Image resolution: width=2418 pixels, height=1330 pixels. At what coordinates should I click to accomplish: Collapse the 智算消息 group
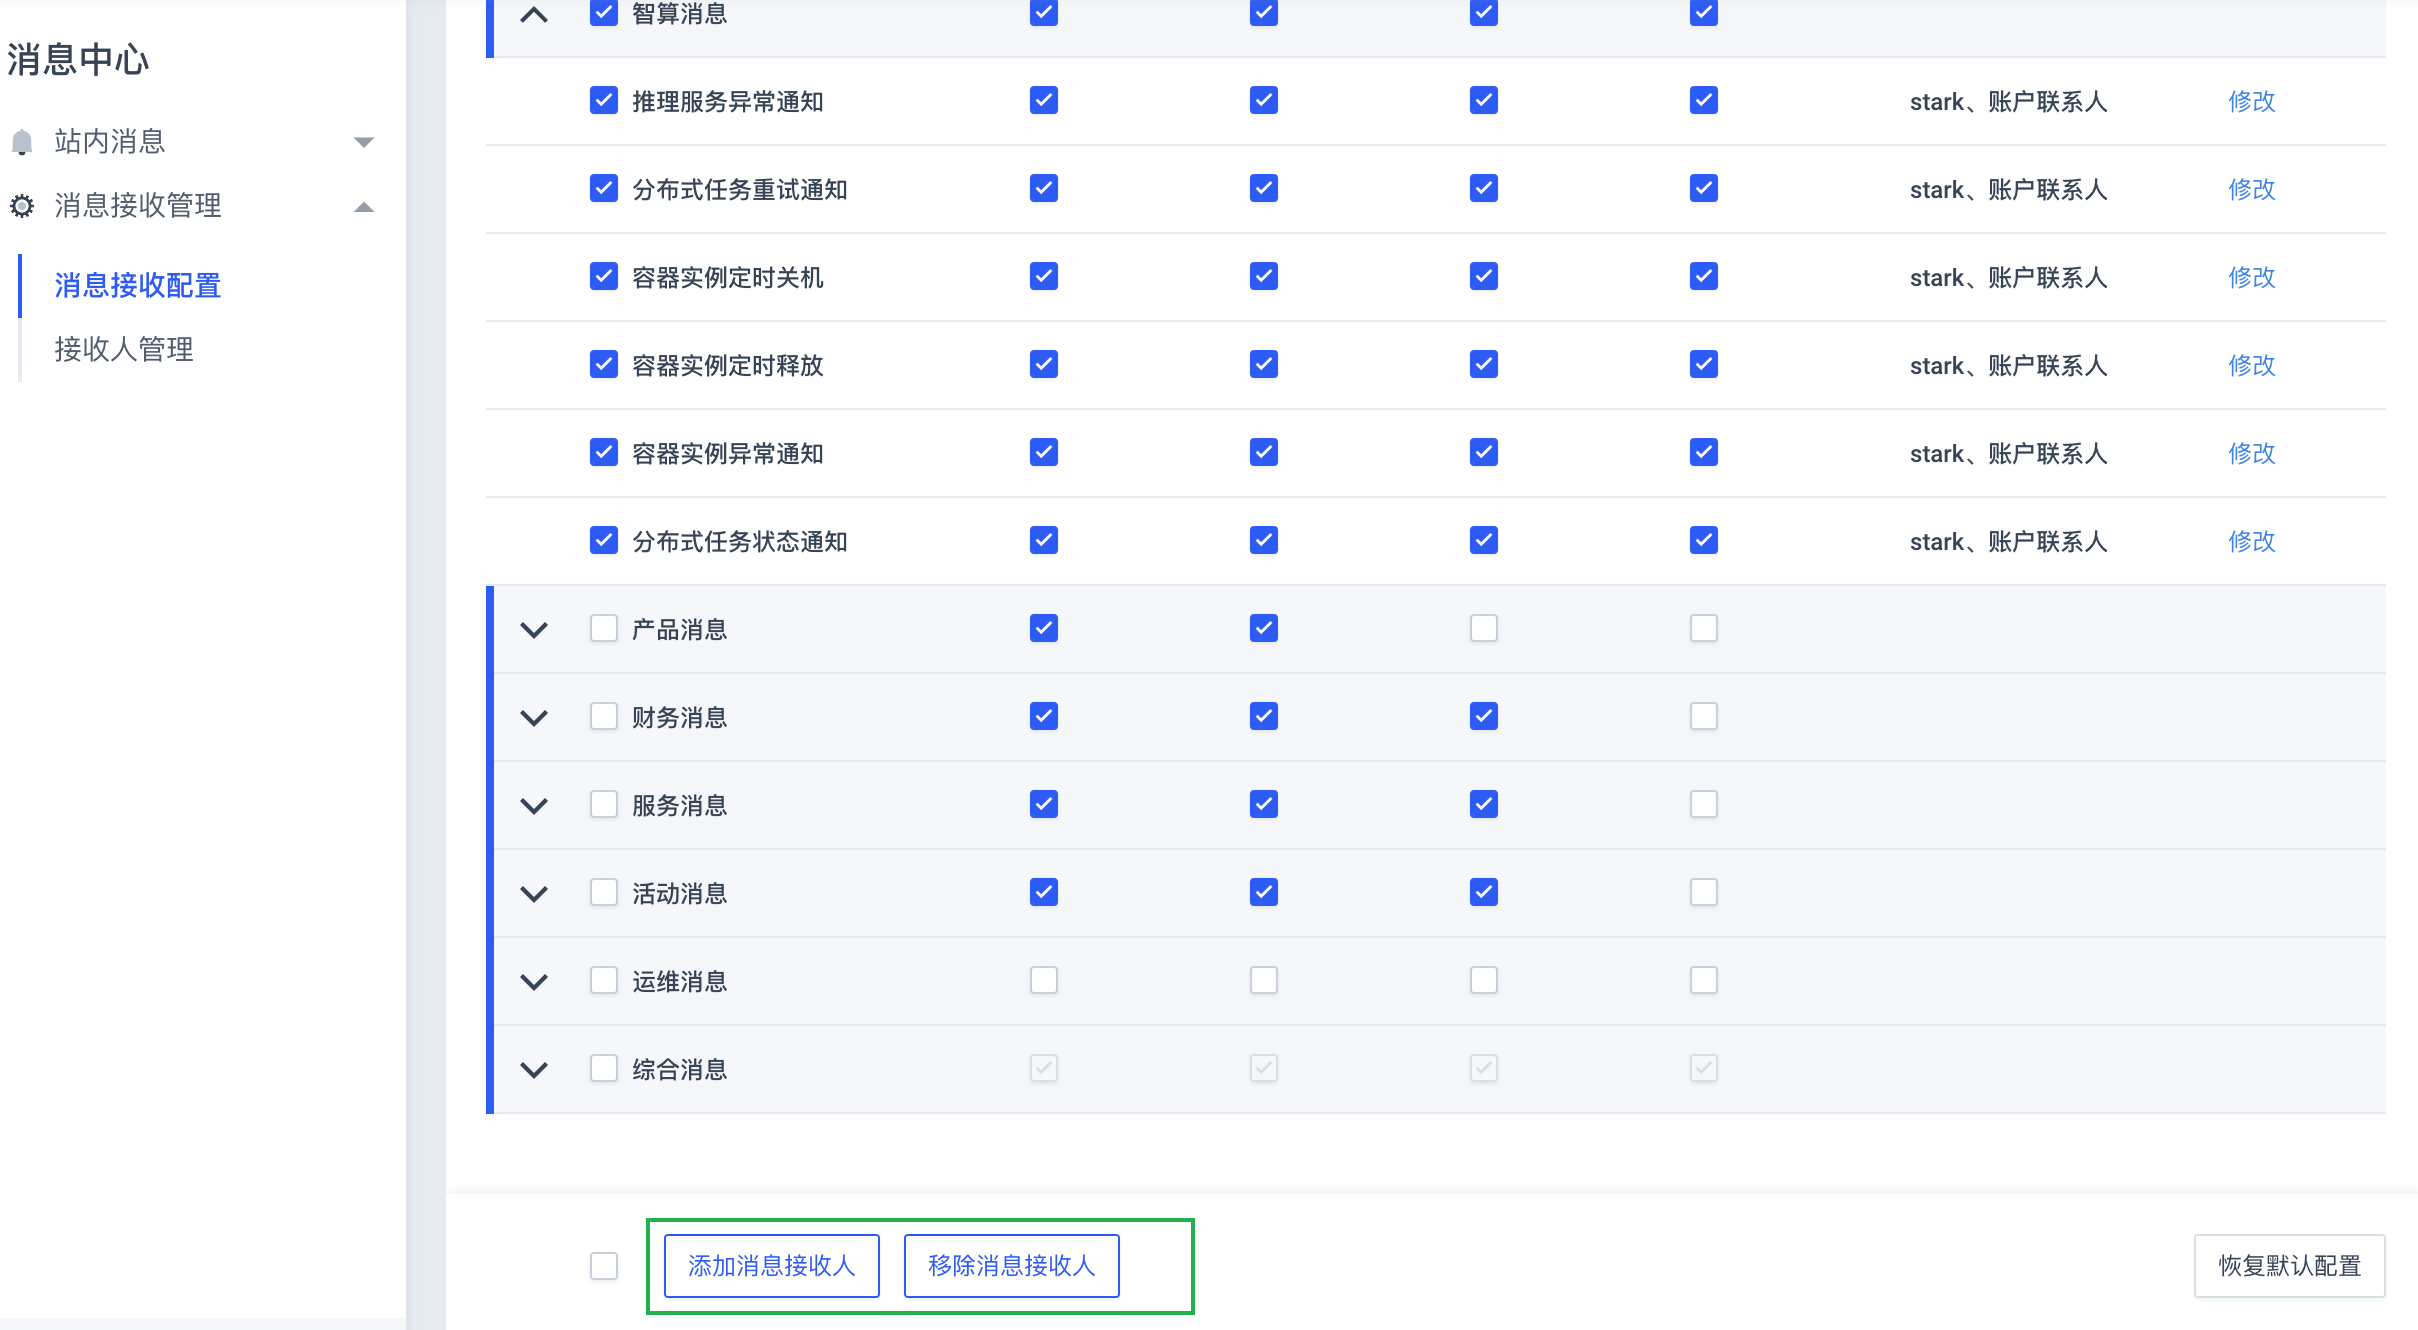tap(534, 14)
